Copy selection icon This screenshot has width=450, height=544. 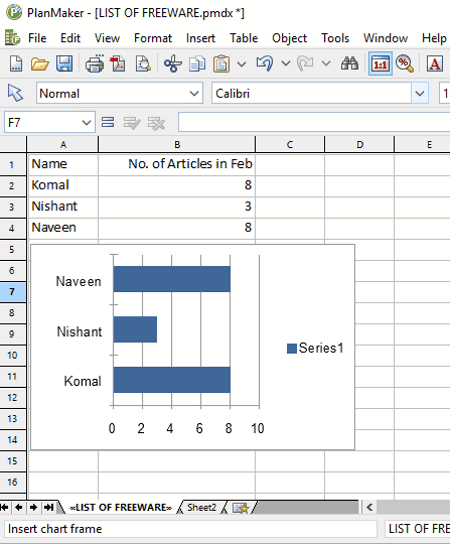point(197,64)
